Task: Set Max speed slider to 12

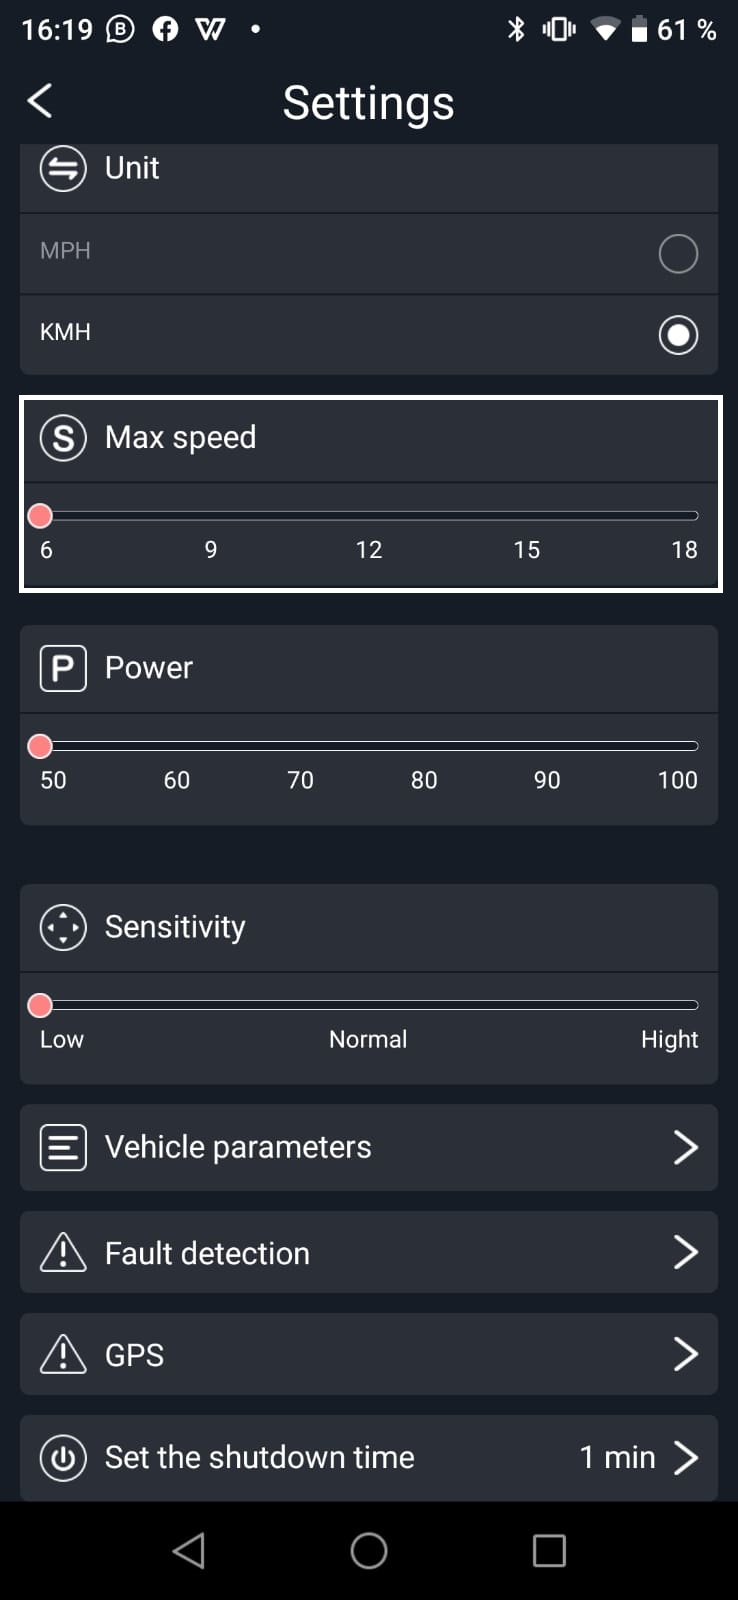Action: click(369, 516)
